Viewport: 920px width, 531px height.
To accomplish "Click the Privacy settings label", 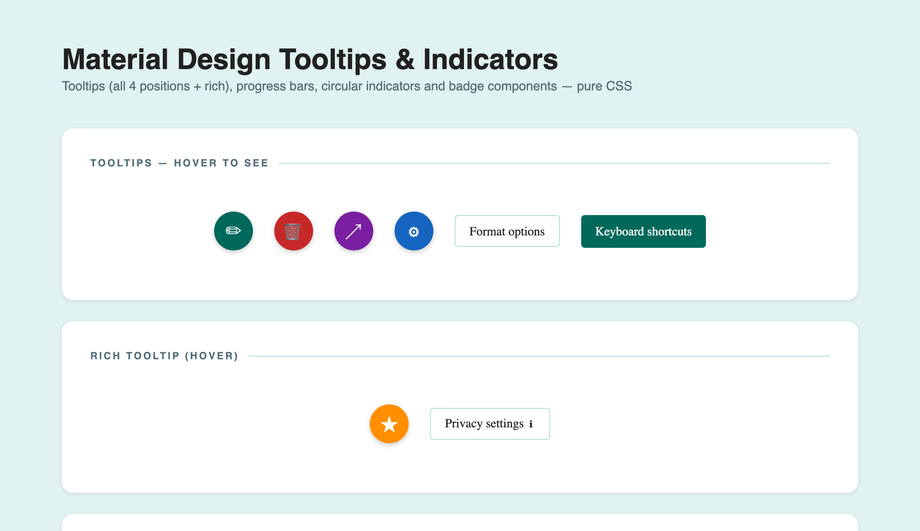I will tap(484, 424).
